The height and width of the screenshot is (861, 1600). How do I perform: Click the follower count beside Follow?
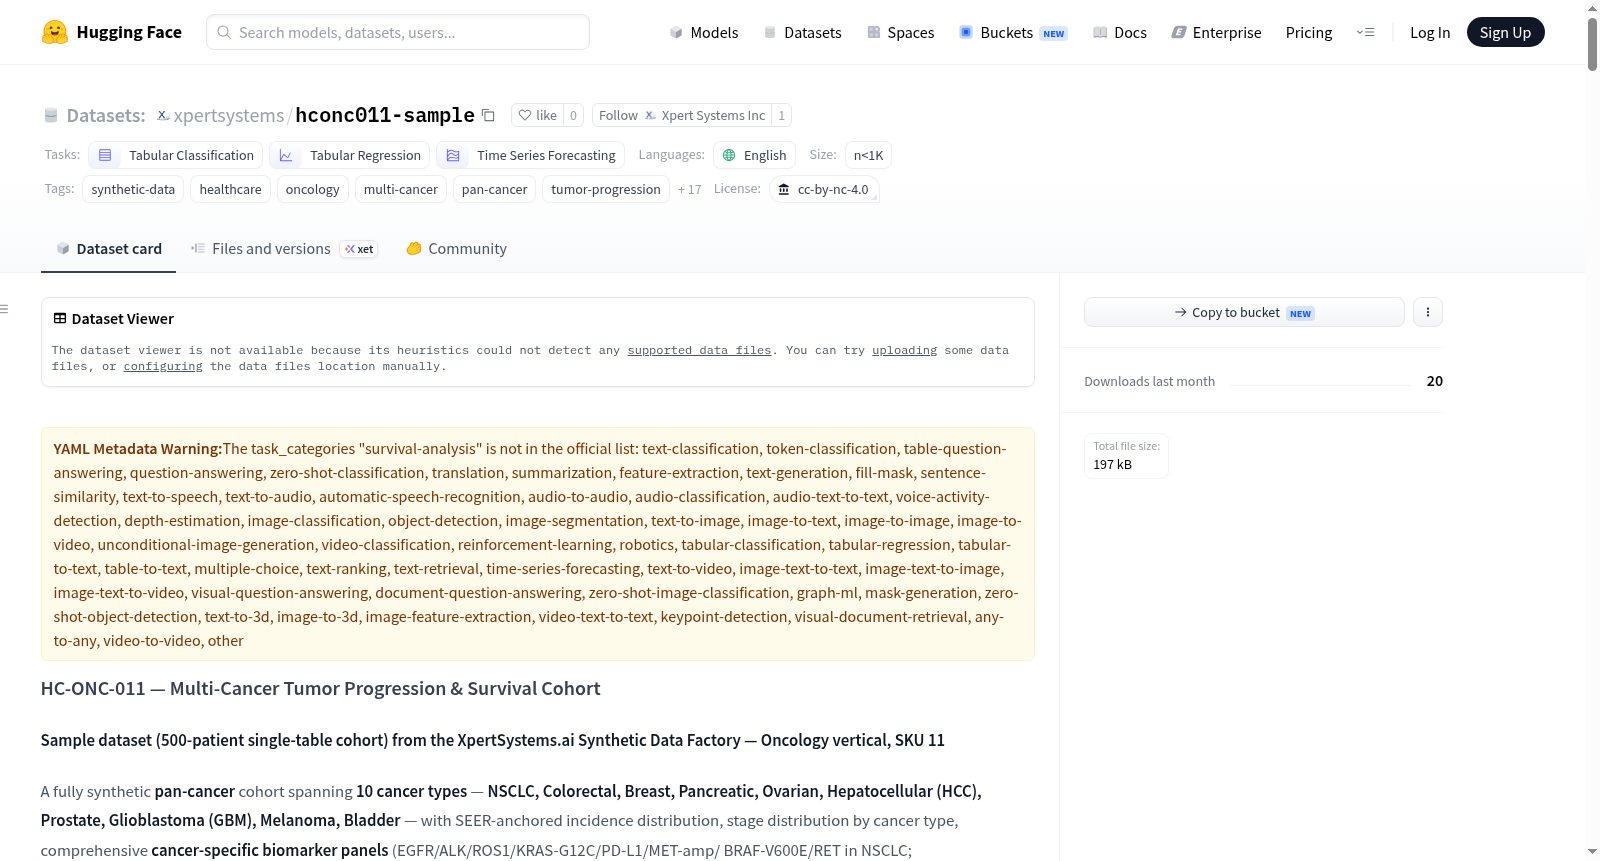click(x=782, y=115)
